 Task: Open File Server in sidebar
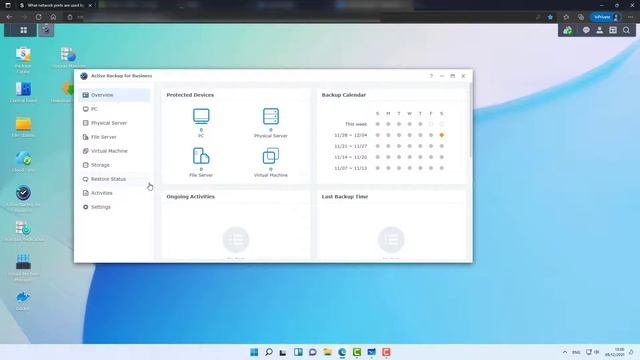(x=114, y=137)
